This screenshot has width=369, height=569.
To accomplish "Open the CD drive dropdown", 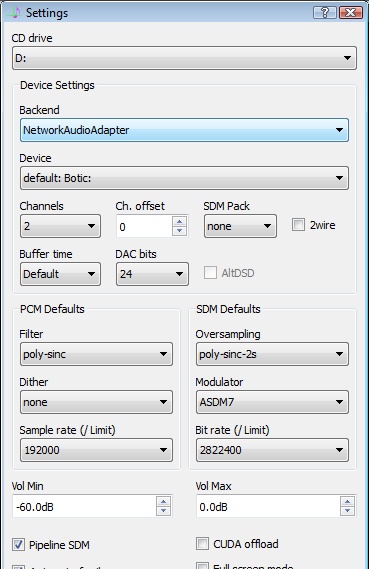I will click(184, 58).
